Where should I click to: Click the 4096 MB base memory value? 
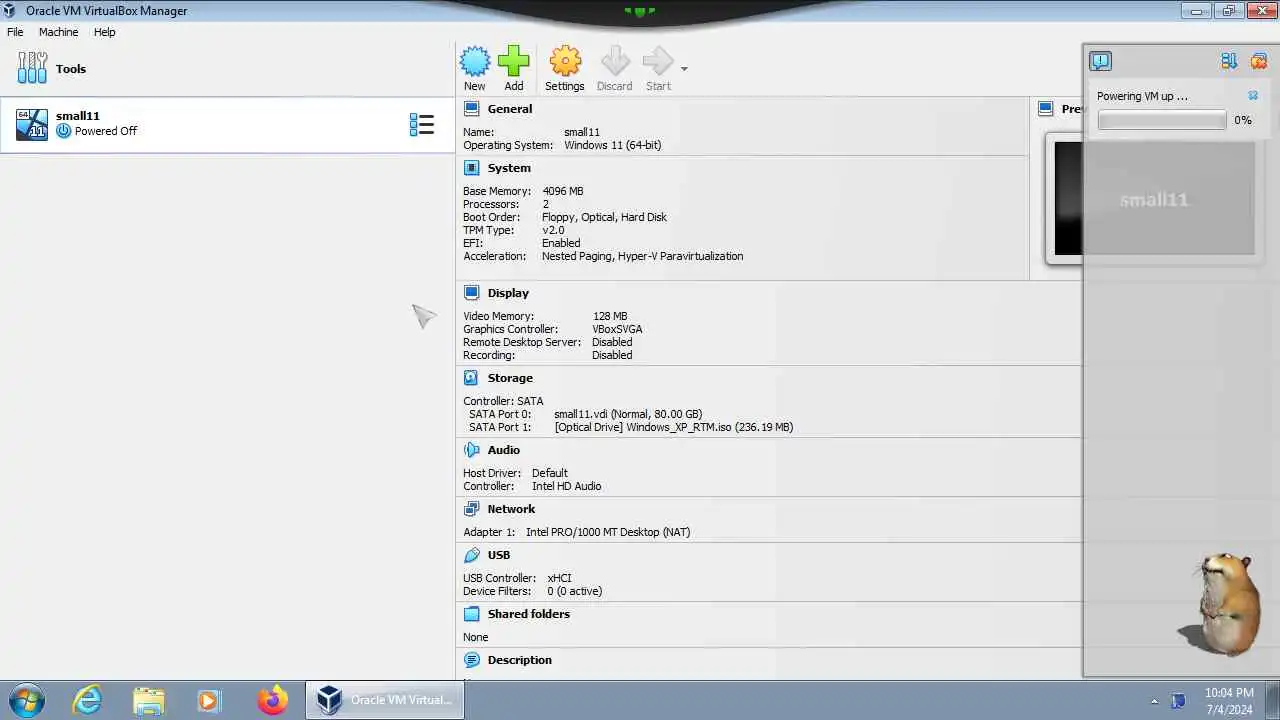tap(563, 191)
